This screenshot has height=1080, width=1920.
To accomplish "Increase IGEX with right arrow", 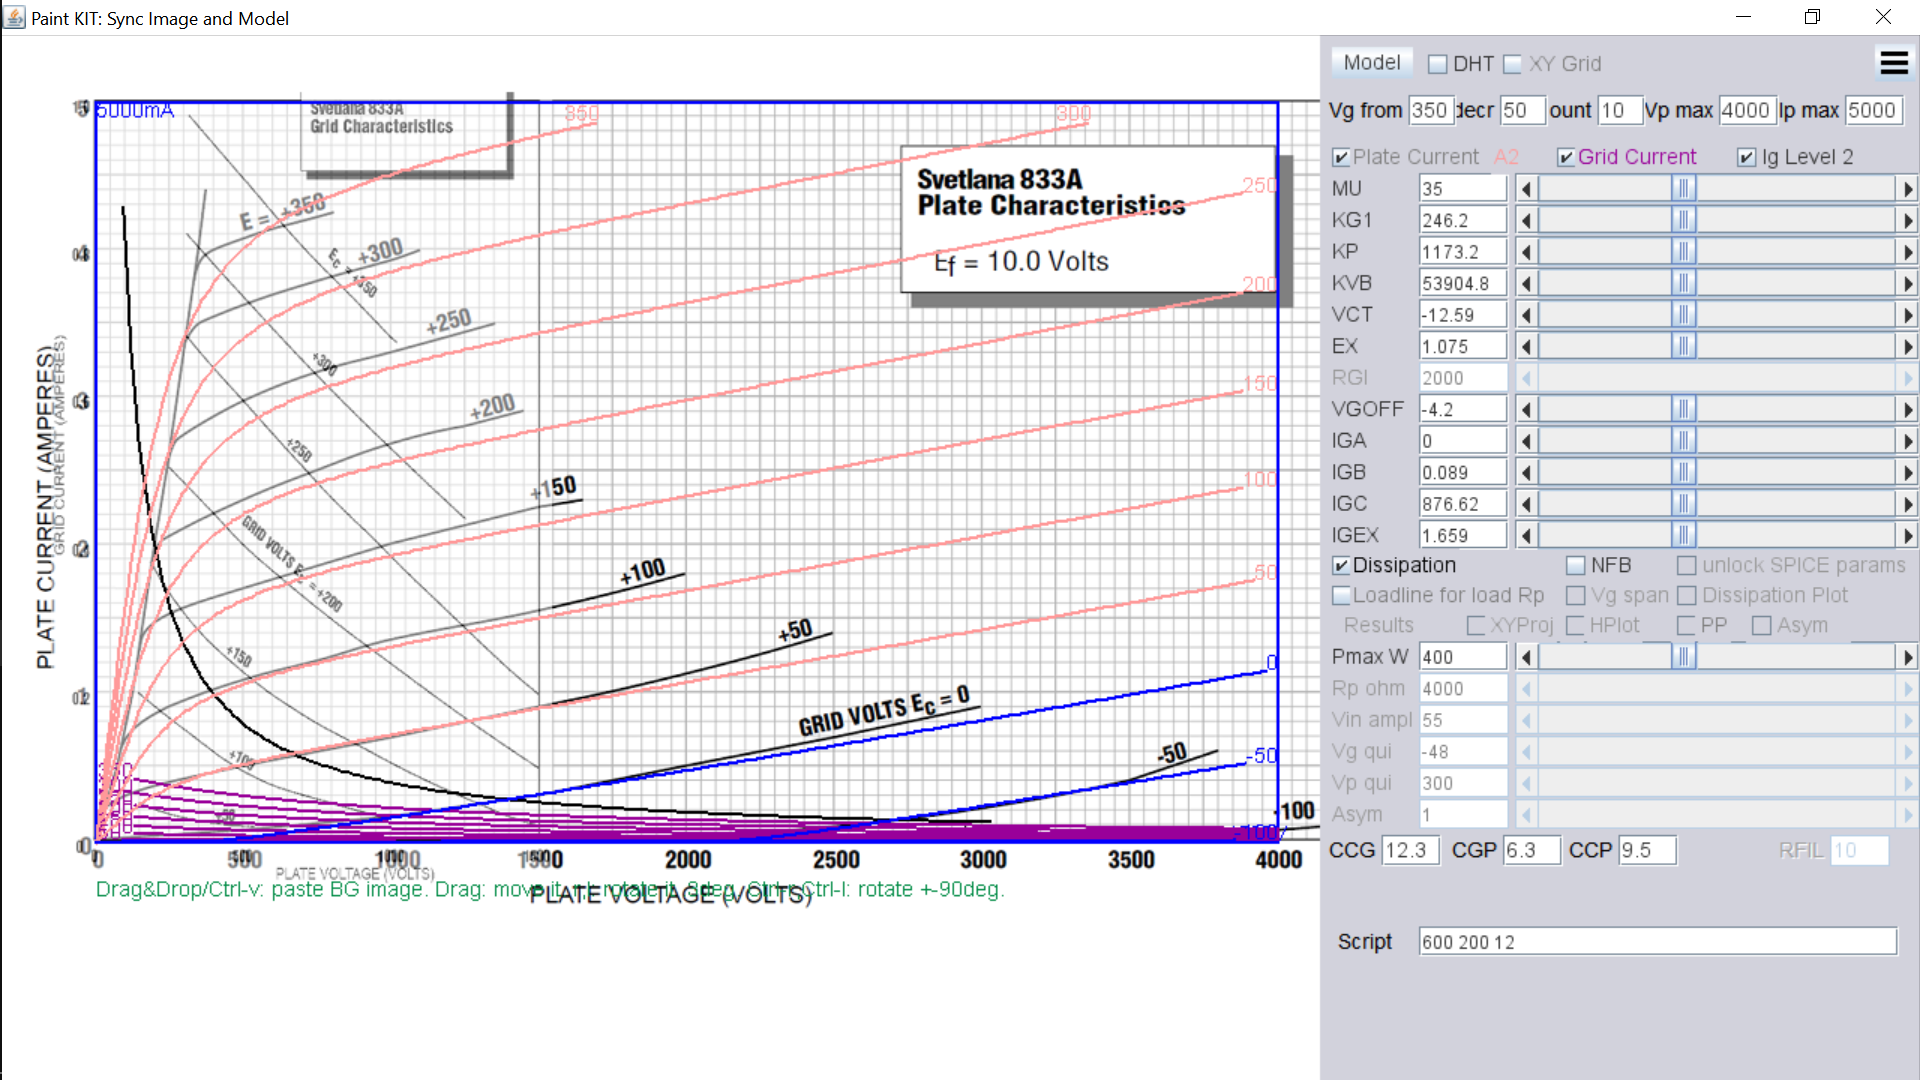I will 1907,535.
